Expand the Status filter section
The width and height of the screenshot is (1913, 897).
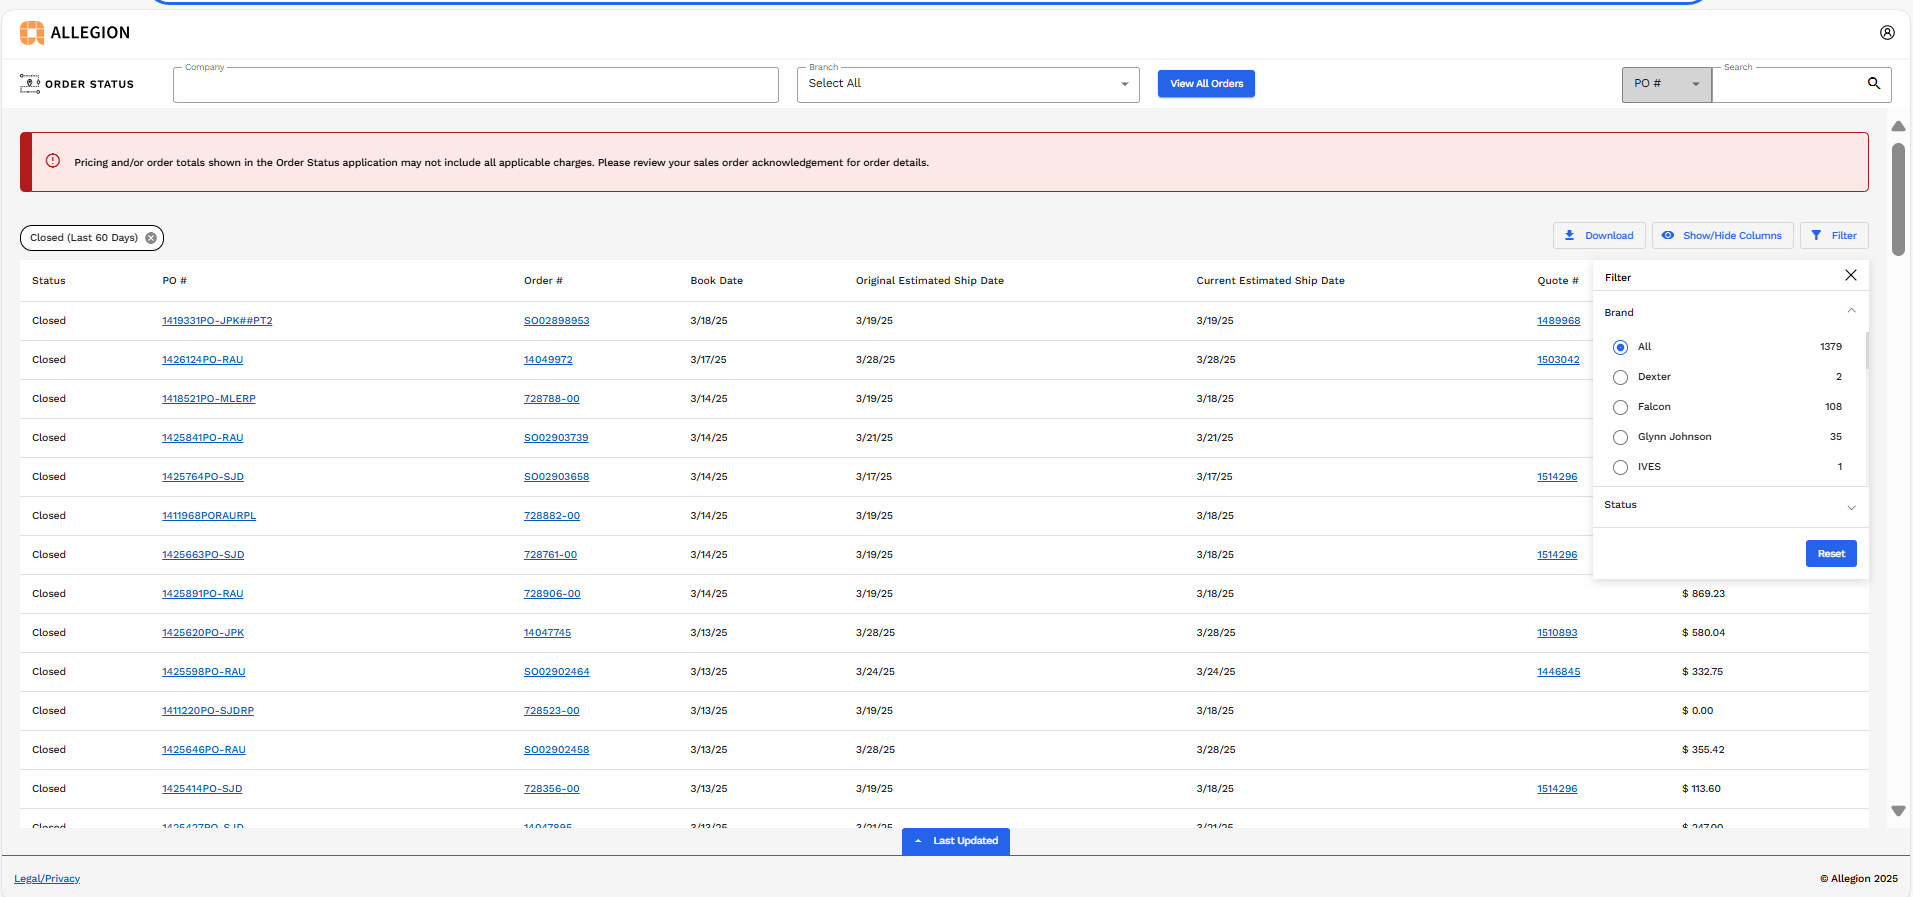(1851, 507)
